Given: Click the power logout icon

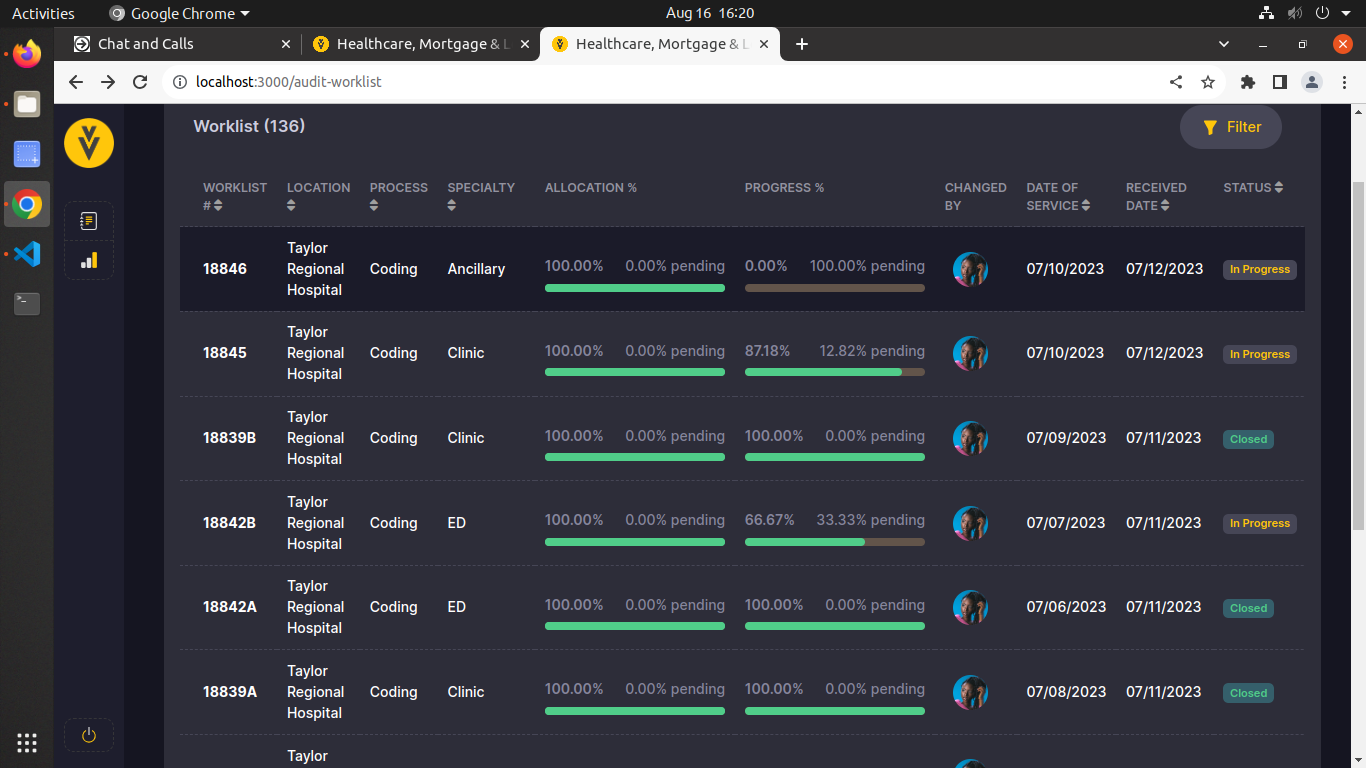Looking at the screenshot, I should tap(88, 735).
